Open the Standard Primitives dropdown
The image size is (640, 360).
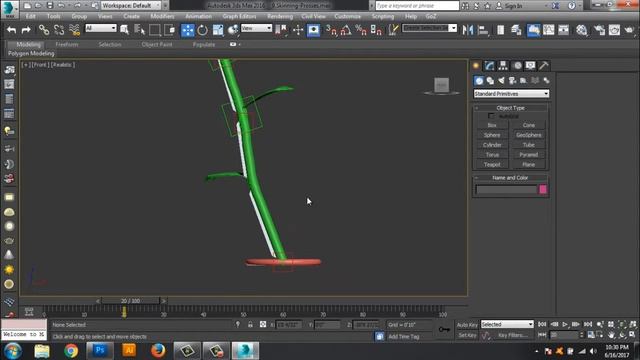pyautogui.click(x=511, y=93)
